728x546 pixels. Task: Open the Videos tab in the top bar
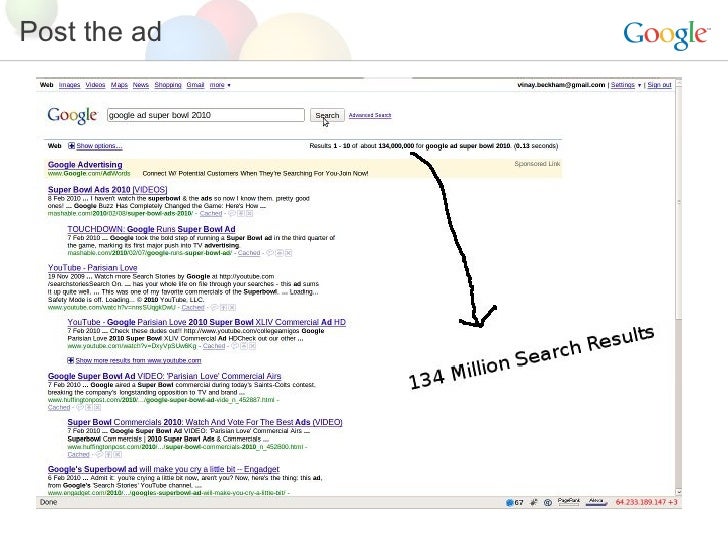[x=95, y=85]
